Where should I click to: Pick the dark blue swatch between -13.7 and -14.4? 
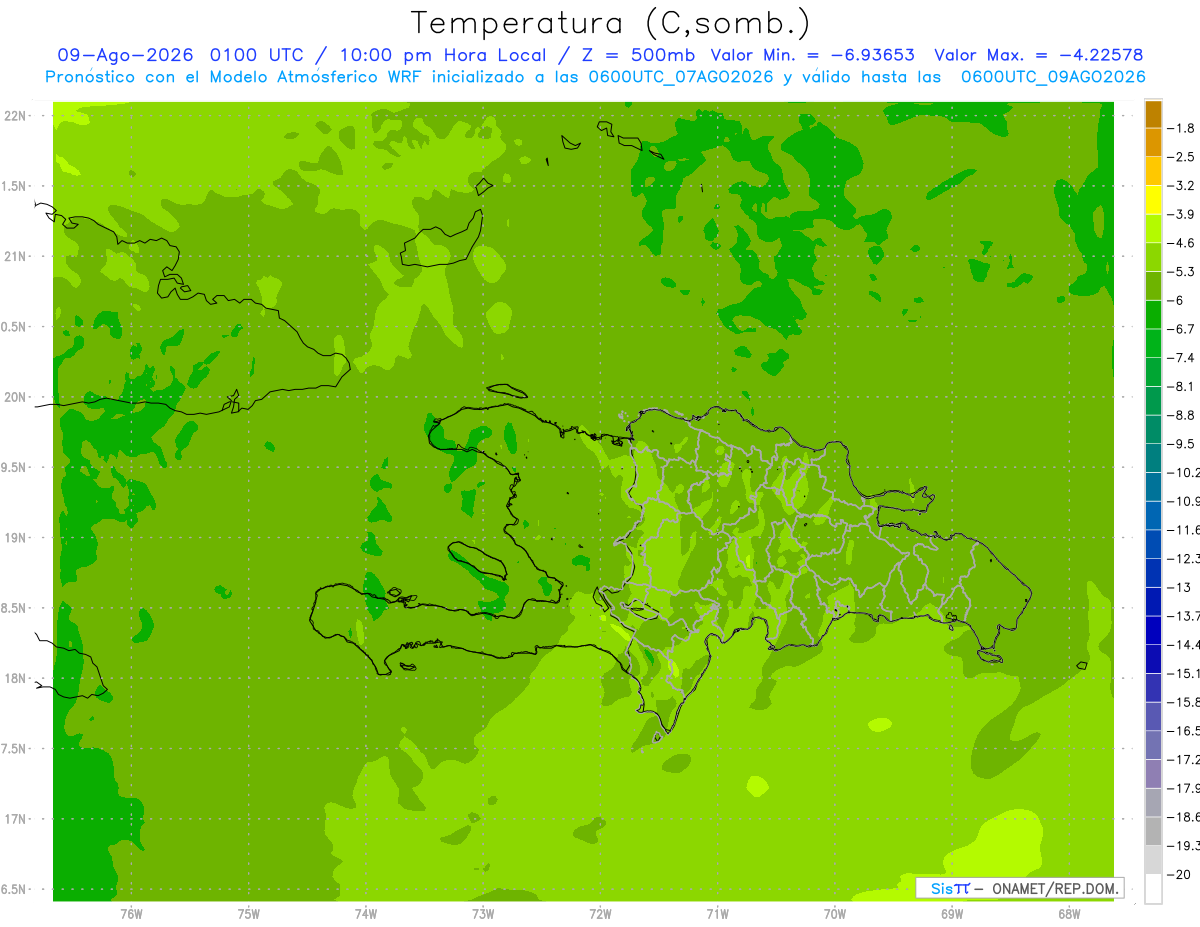click(1153, 630)
